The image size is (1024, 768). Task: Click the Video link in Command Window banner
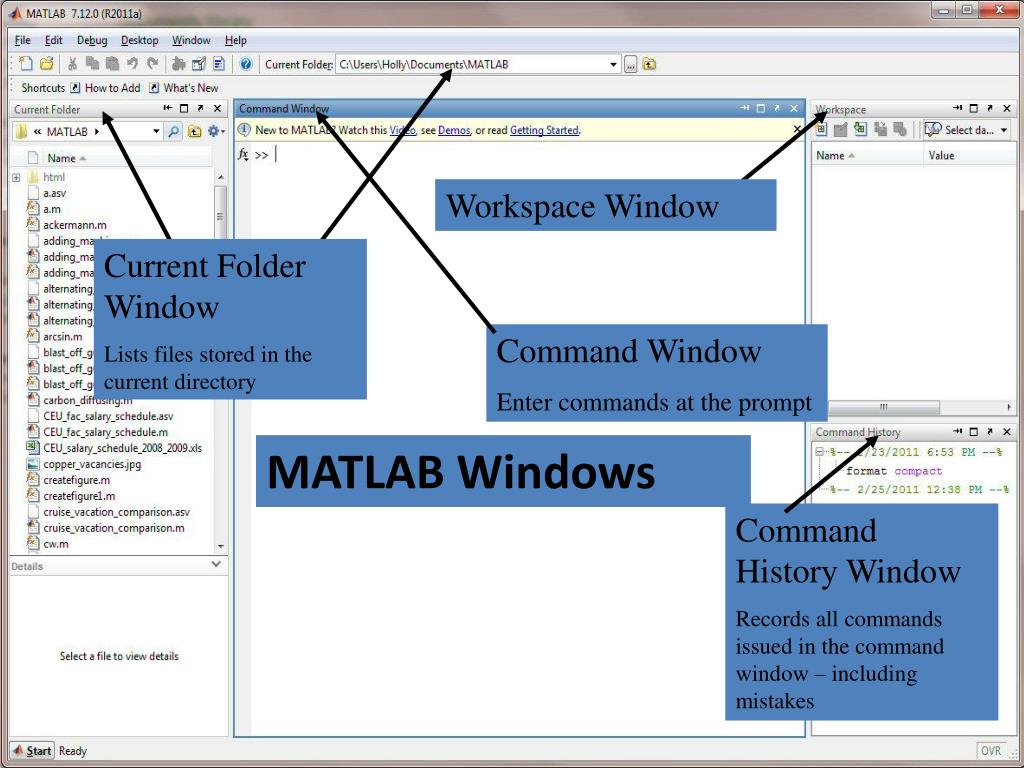click(402, 130)
